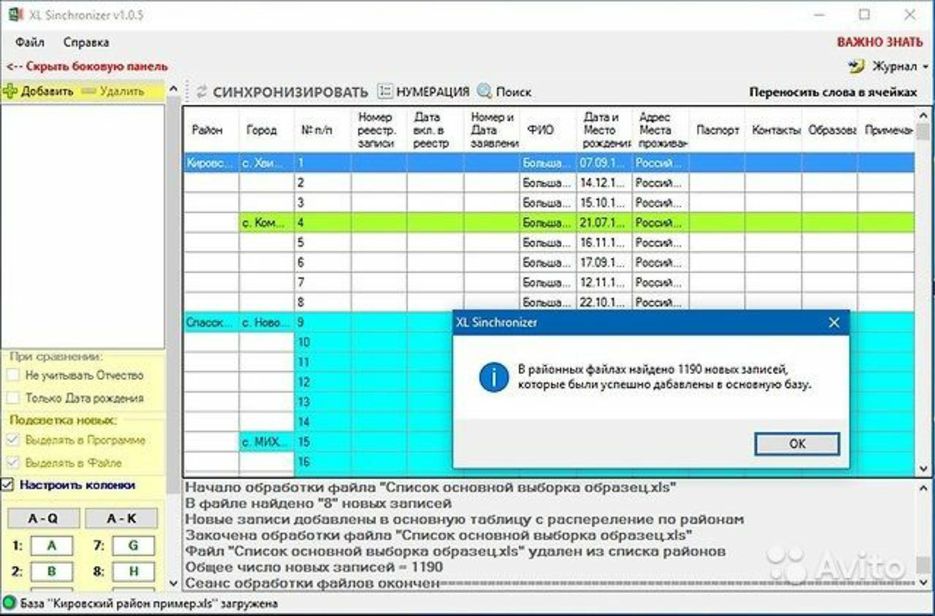The width and height of the screenshot is (935, 616).
Task: Click log line 'Сеанс обработки файлов окончен'
Action: [312, 583]
